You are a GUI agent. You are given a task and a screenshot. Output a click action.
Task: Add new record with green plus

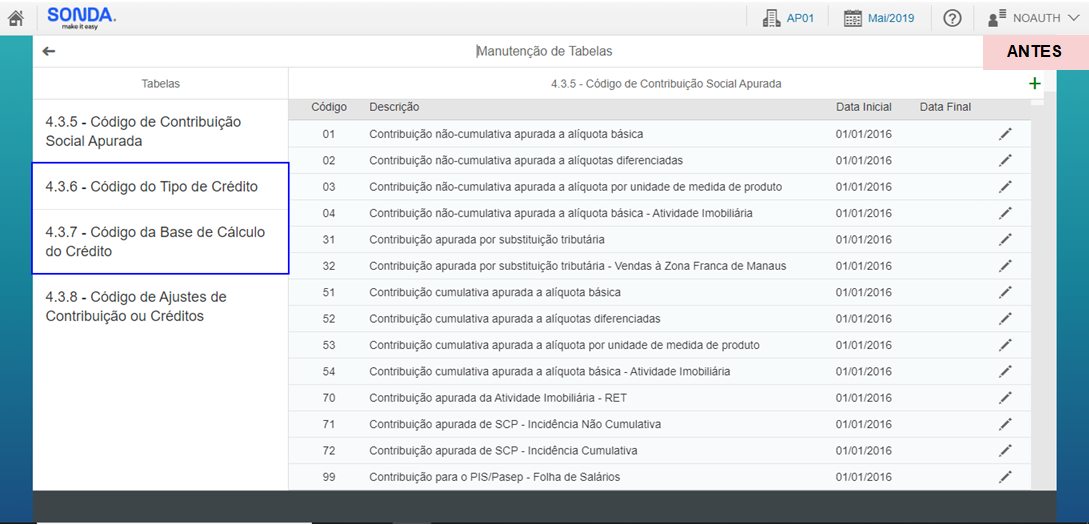[1034, 84]
